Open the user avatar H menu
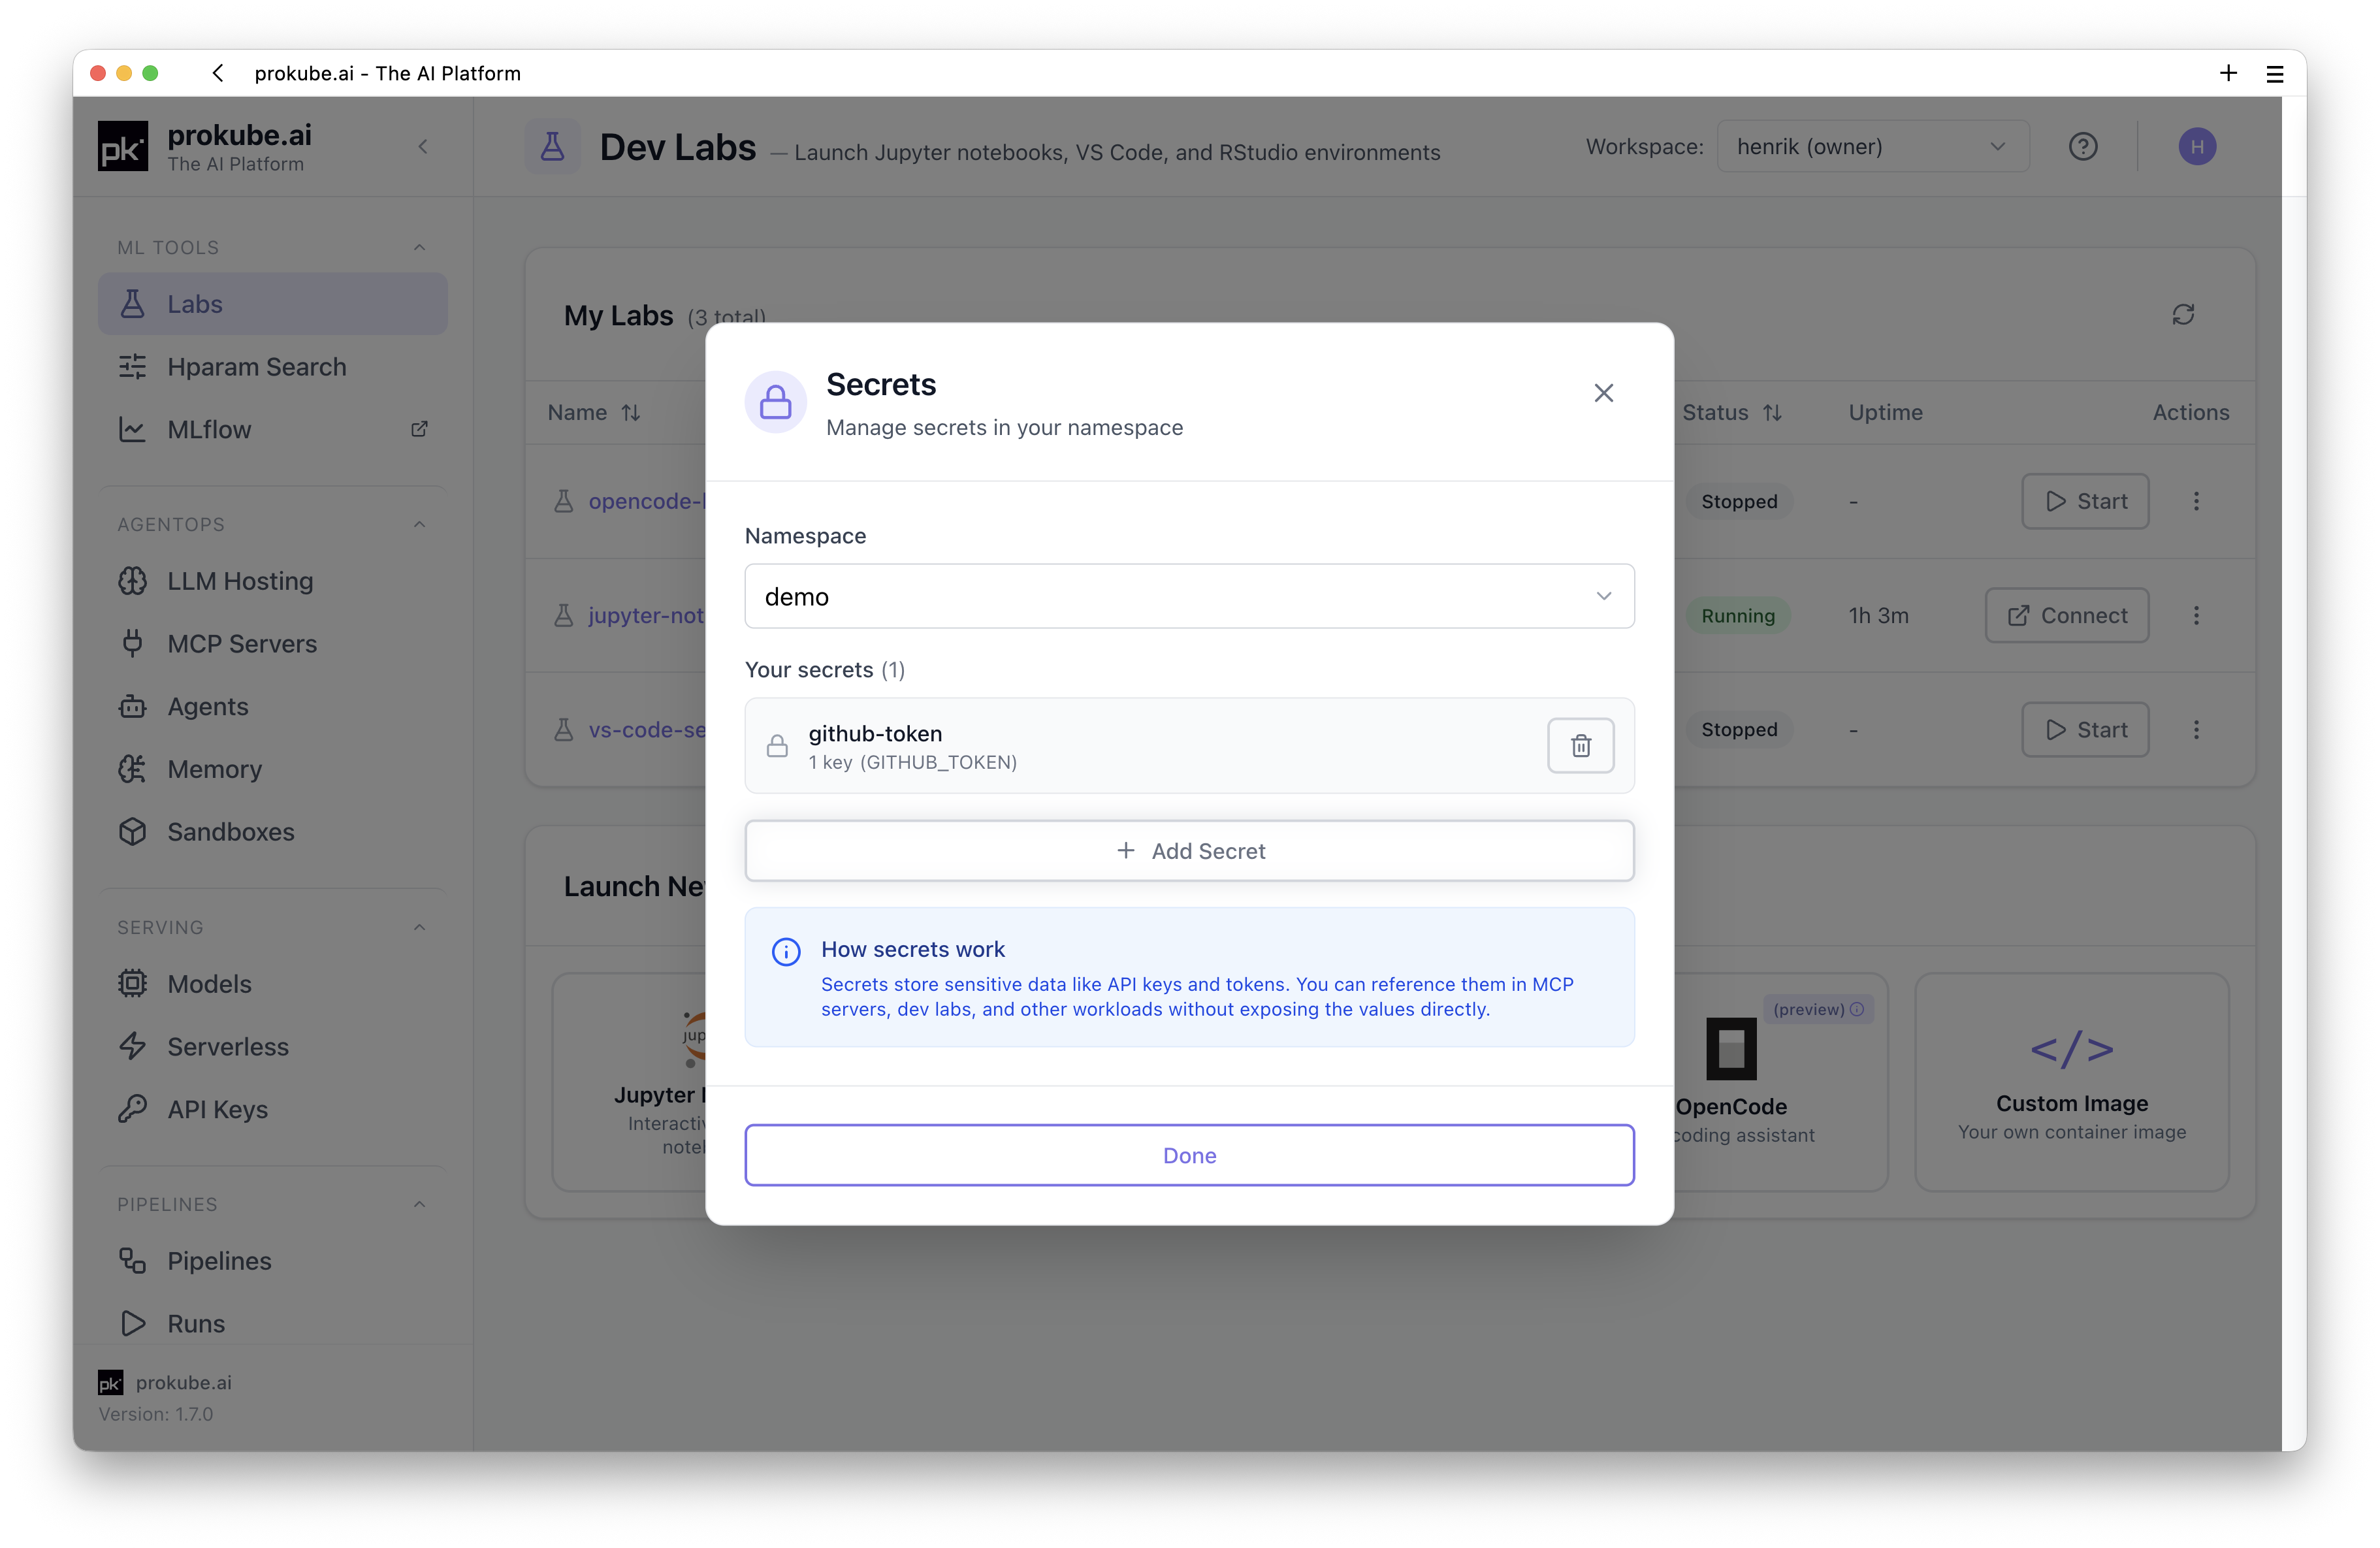Viewport: 2380px width, 1548px height. pyautogui.click(x=2196, y=147)
